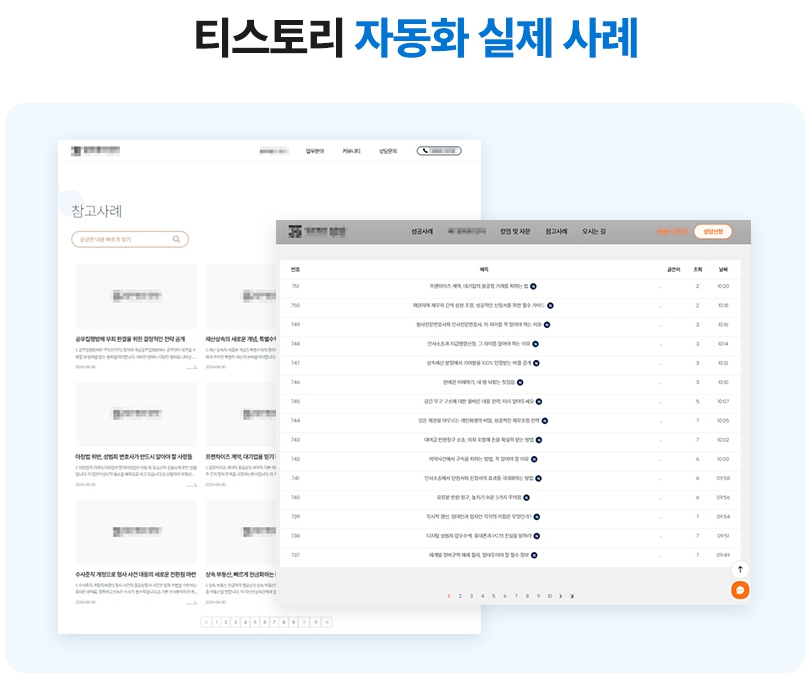Click the 09:49 time cell in the board
This screenshot has height=679, width=811.
[723, 555]
